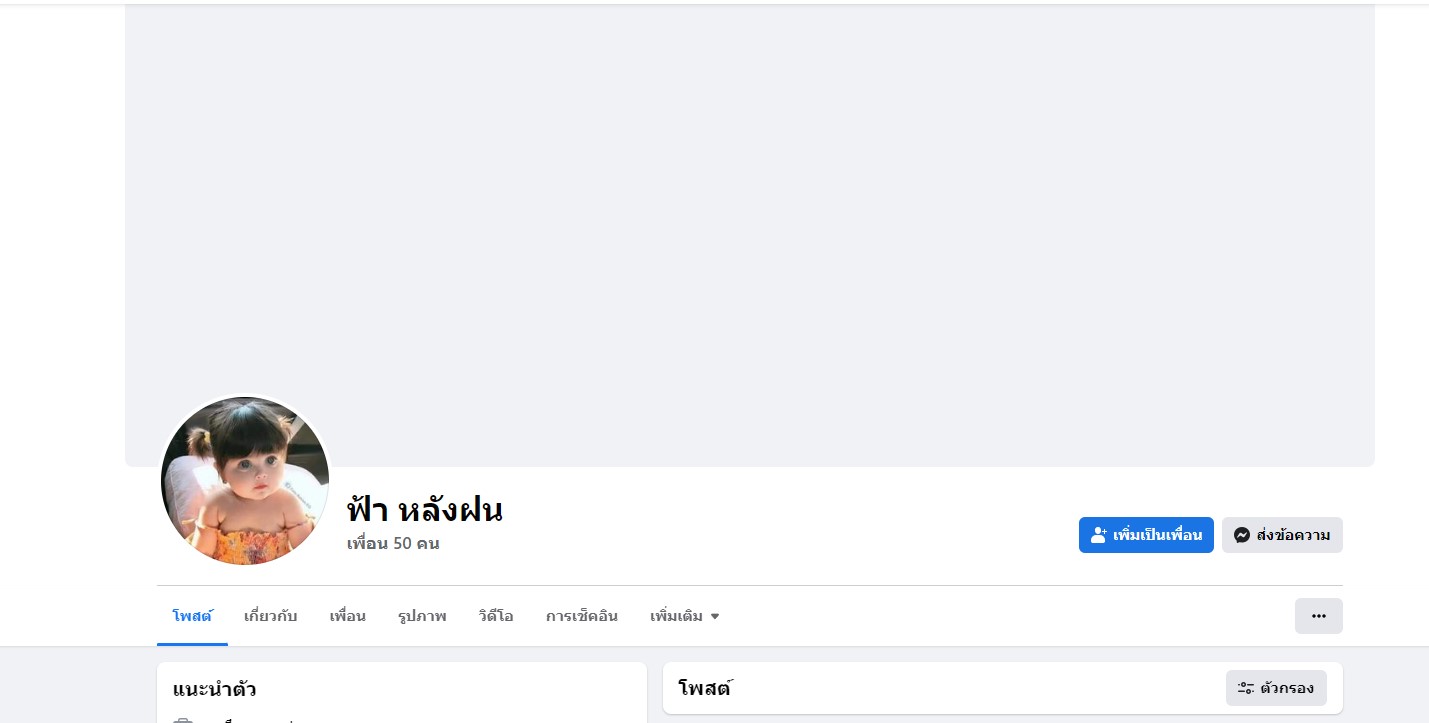The image size is (1429, 723).
Task: Click the แนะนำตัว section heading
Action: click(215, 689)
